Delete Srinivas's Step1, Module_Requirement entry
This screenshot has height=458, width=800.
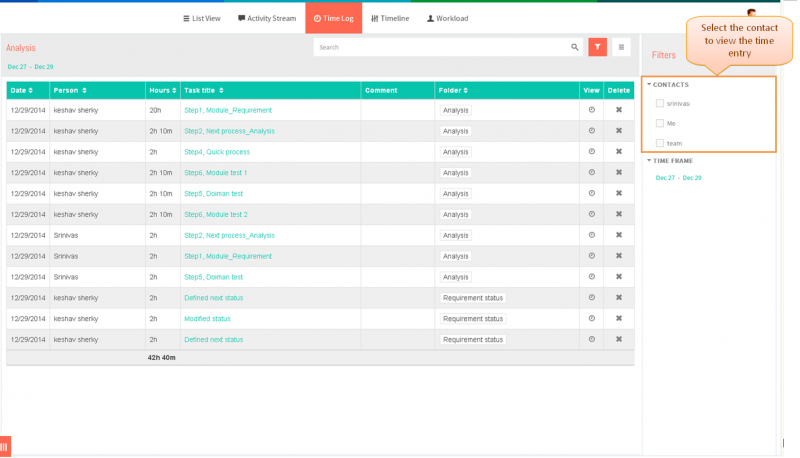click(x=619, y=256)
